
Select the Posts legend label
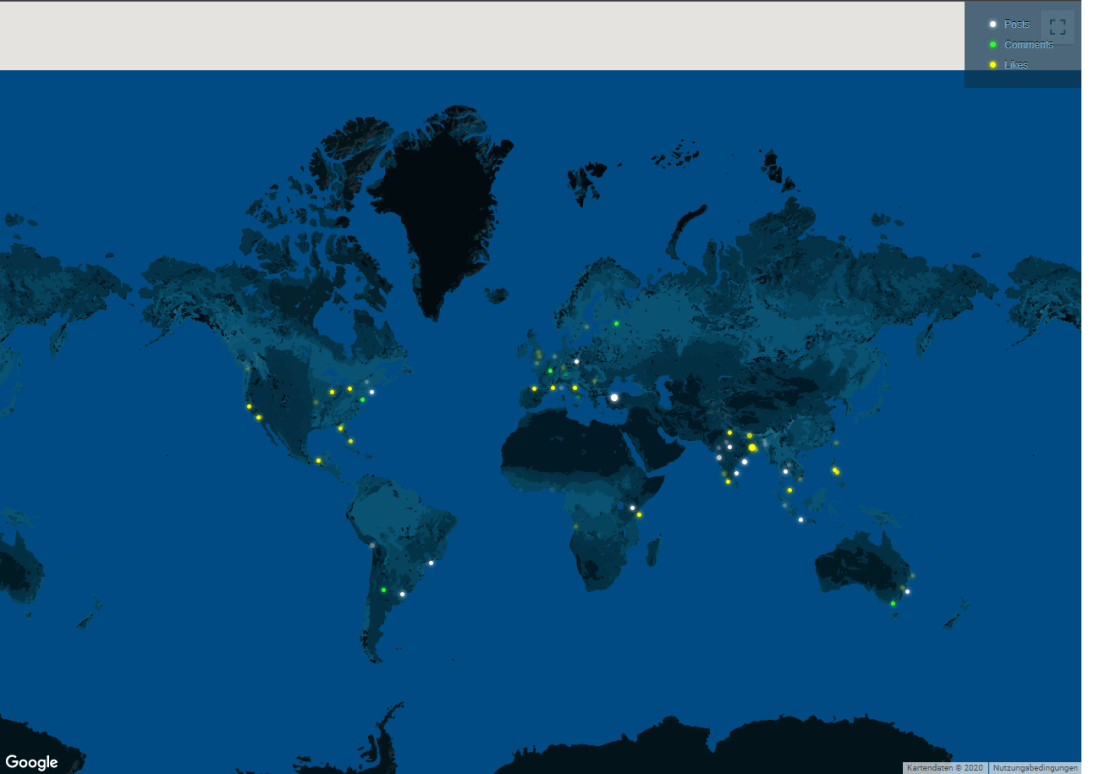click(x=1017, y=24)
